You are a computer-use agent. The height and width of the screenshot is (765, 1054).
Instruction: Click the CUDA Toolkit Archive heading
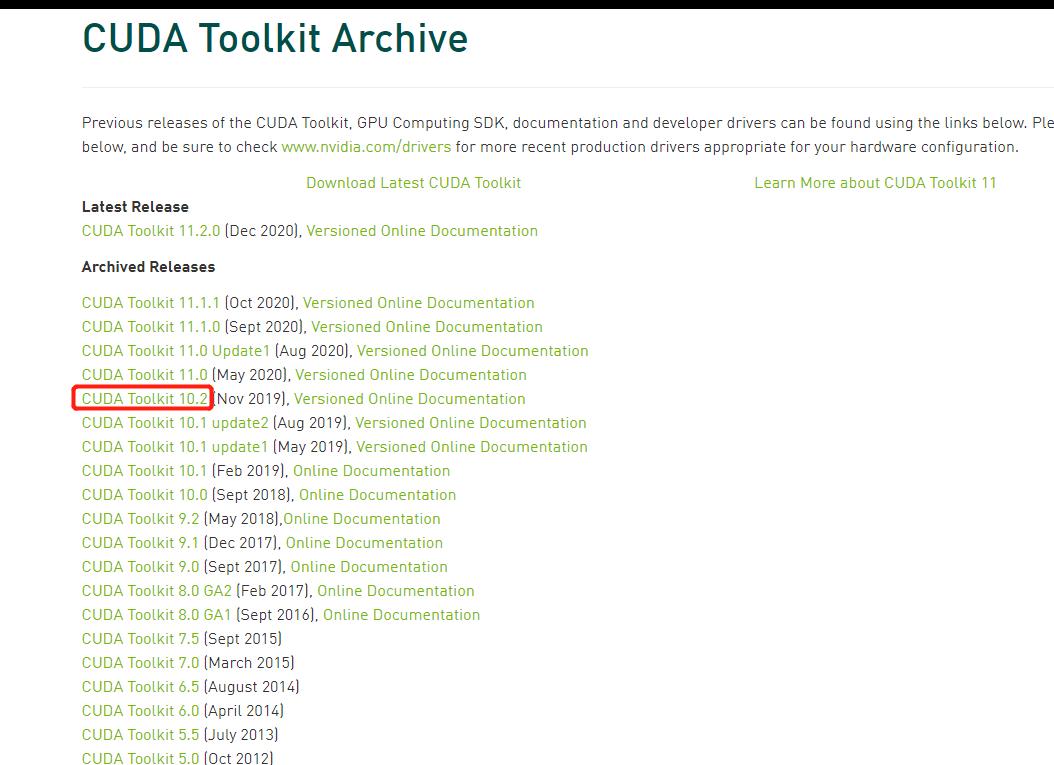275,38
